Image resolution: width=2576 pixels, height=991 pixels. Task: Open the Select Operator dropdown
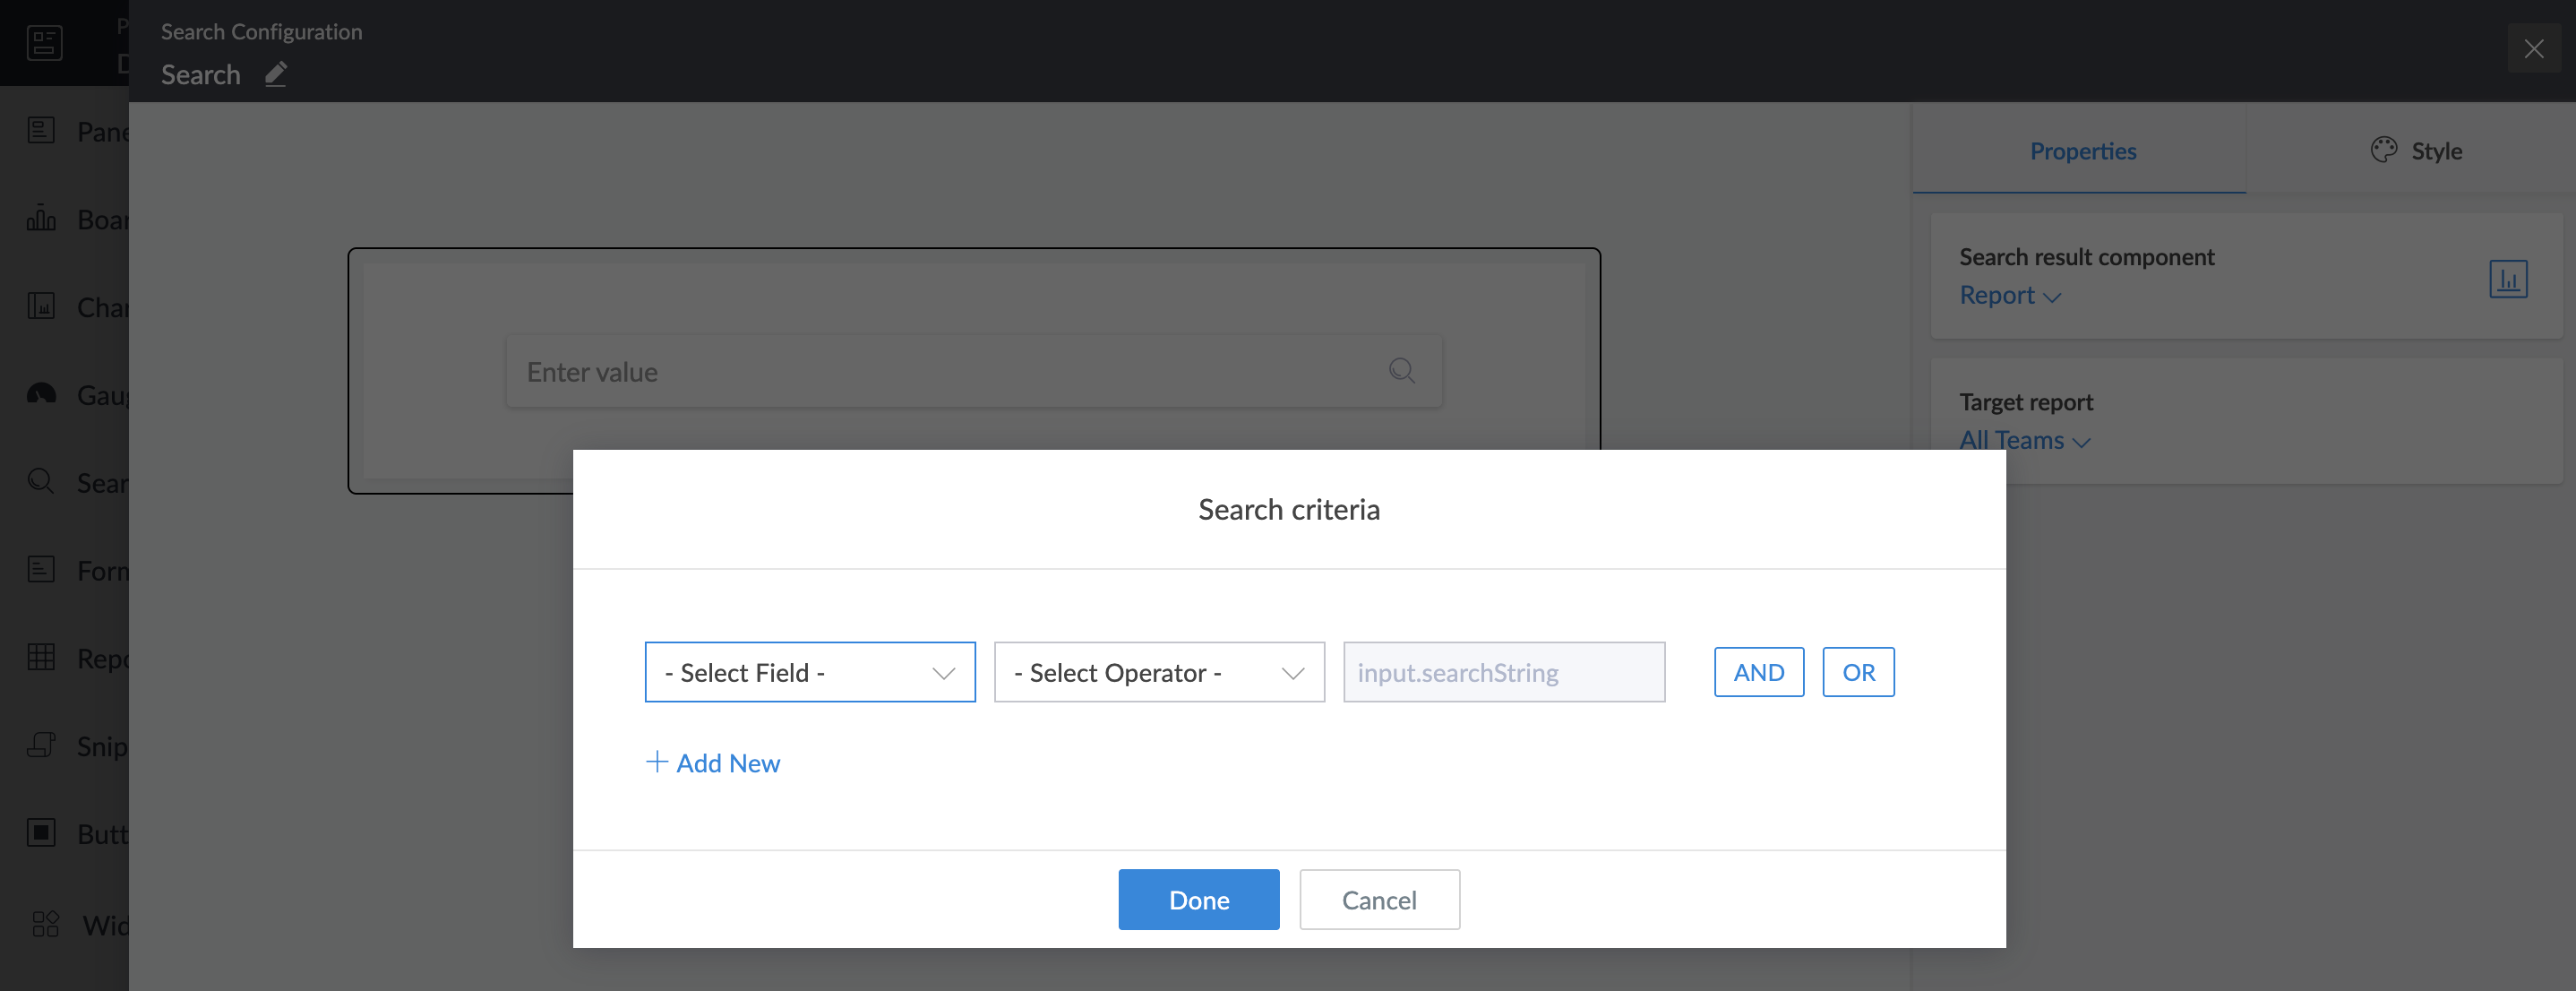pyautogui.click(x=1158, y=672)
